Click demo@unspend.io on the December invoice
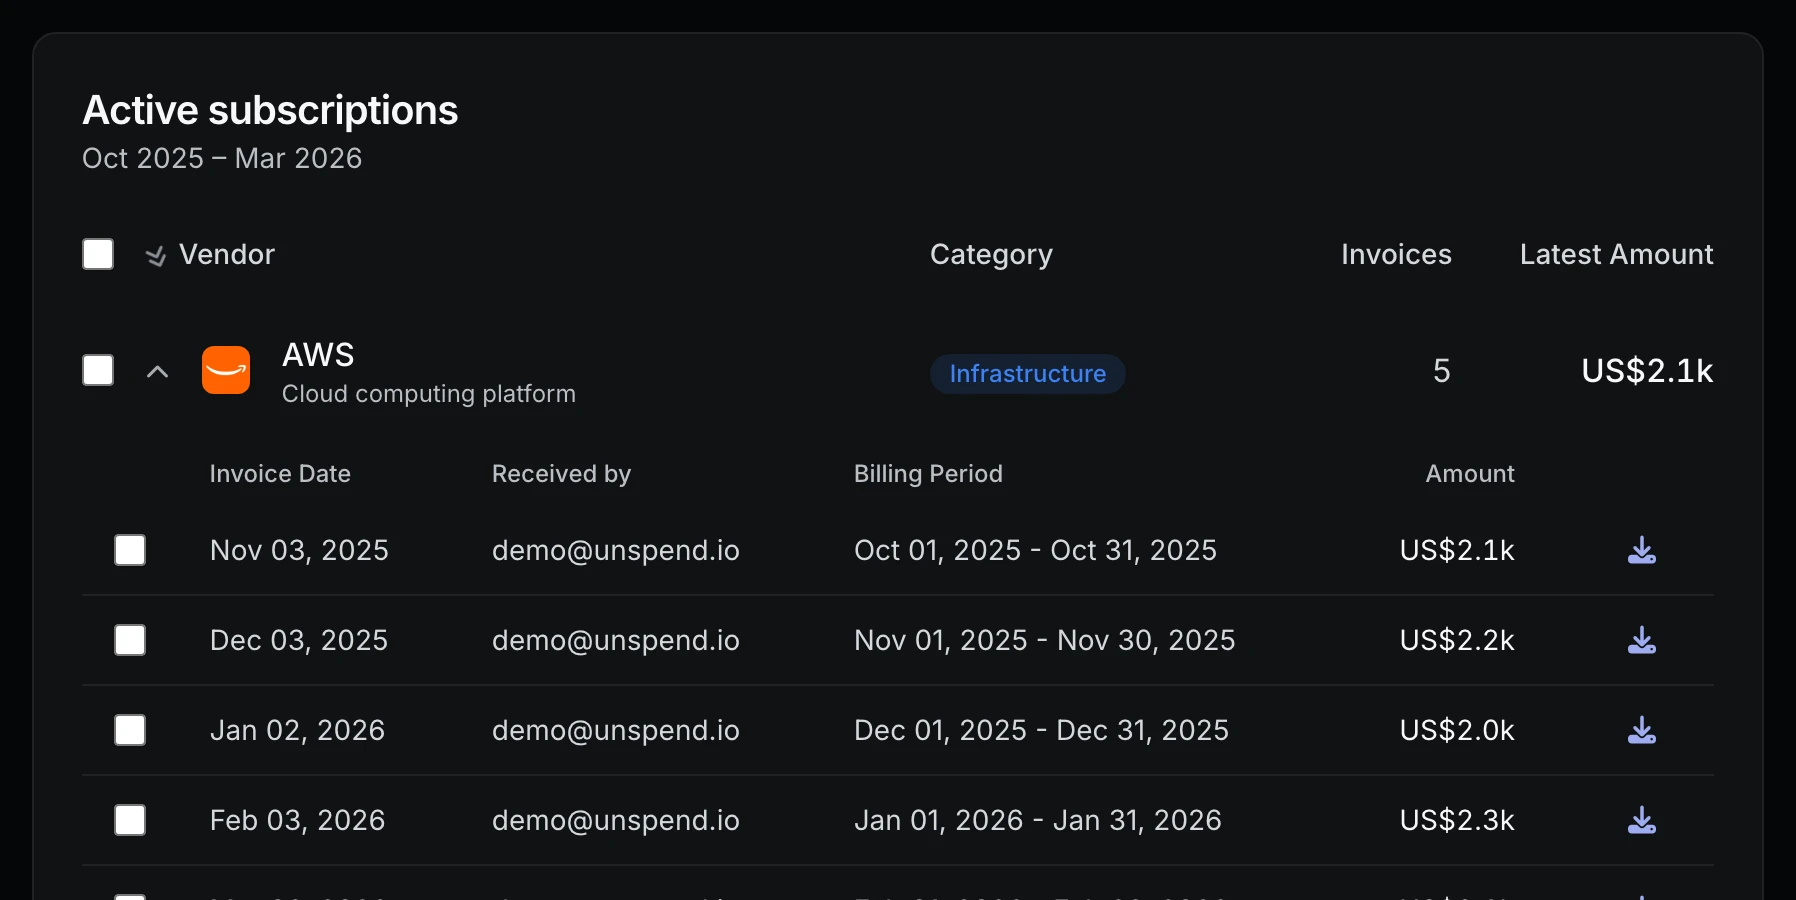Viewport: 1796px width, 900px height. [615, 640]
